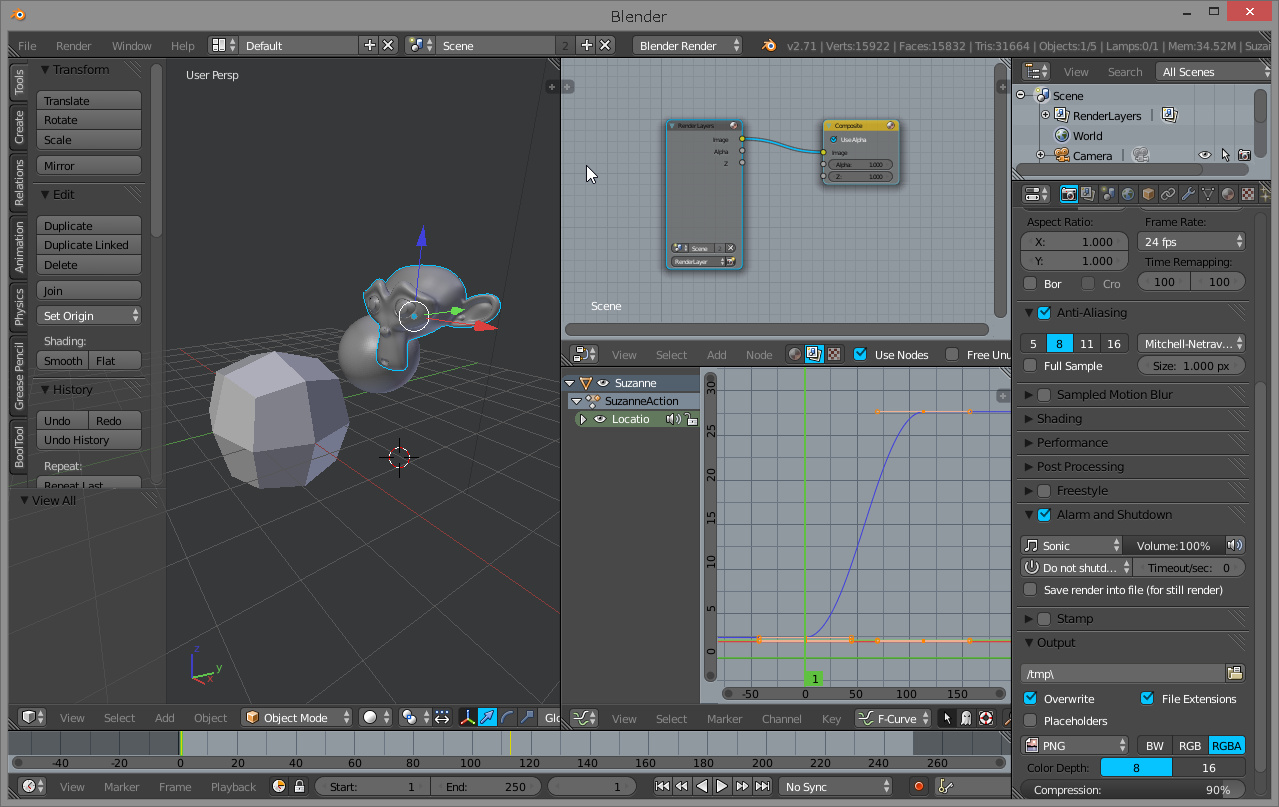Toggle the Use Nodes checkbox

(860, 354)
